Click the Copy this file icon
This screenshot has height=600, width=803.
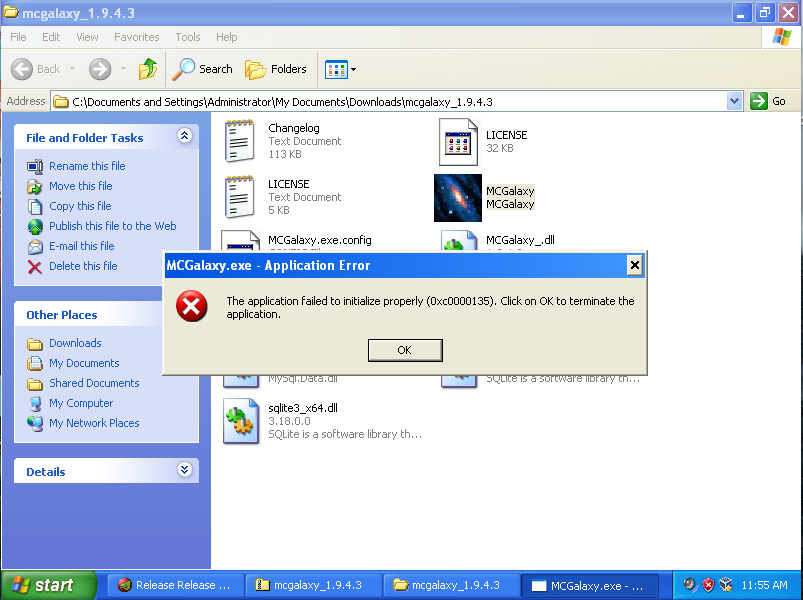click(x=35, y=206)
